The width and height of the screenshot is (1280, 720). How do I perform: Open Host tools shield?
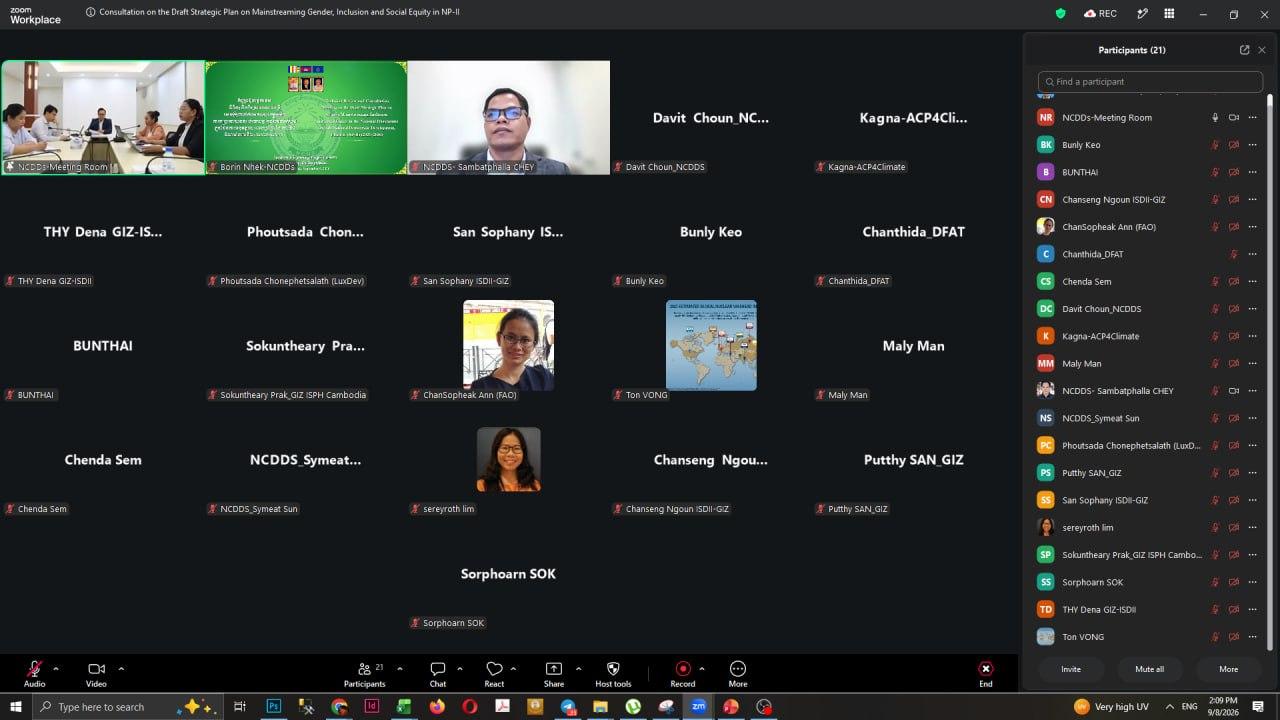point(613,674)
